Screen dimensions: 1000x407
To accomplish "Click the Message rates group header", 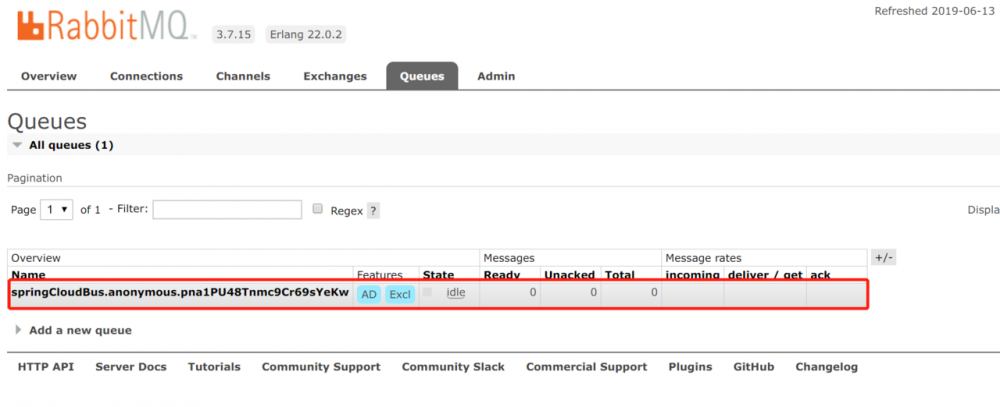I will (x=703, y=258).
